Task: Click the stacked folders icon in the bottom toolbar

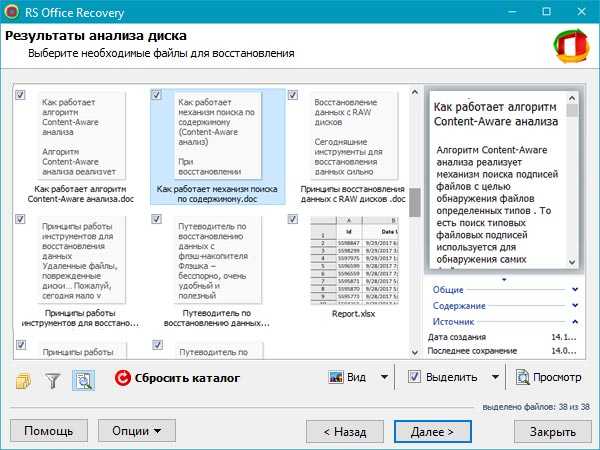Action: point(23,380)
